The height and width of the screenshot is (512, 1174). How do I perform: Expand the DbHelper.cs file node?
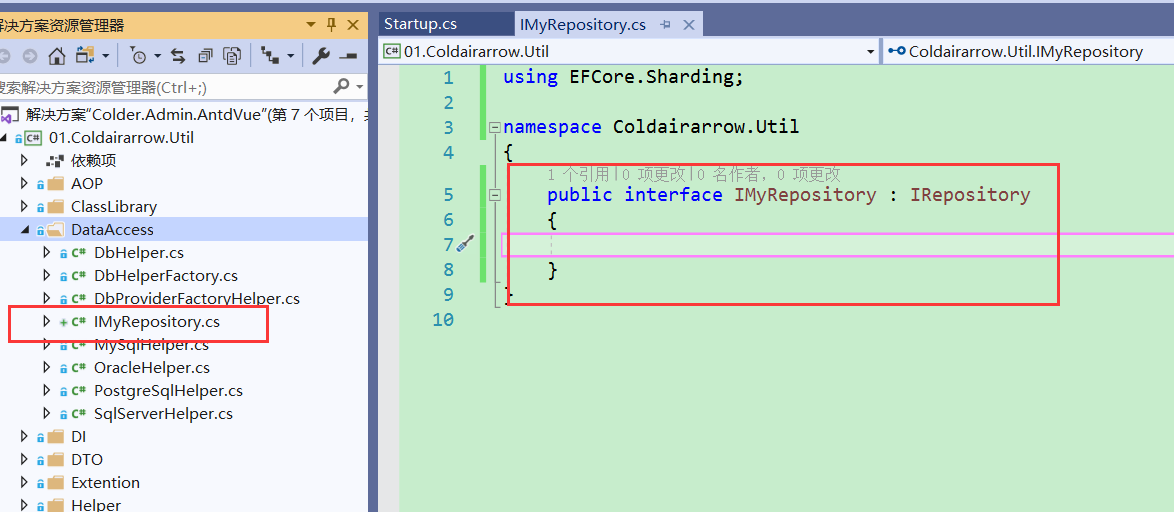47,252
